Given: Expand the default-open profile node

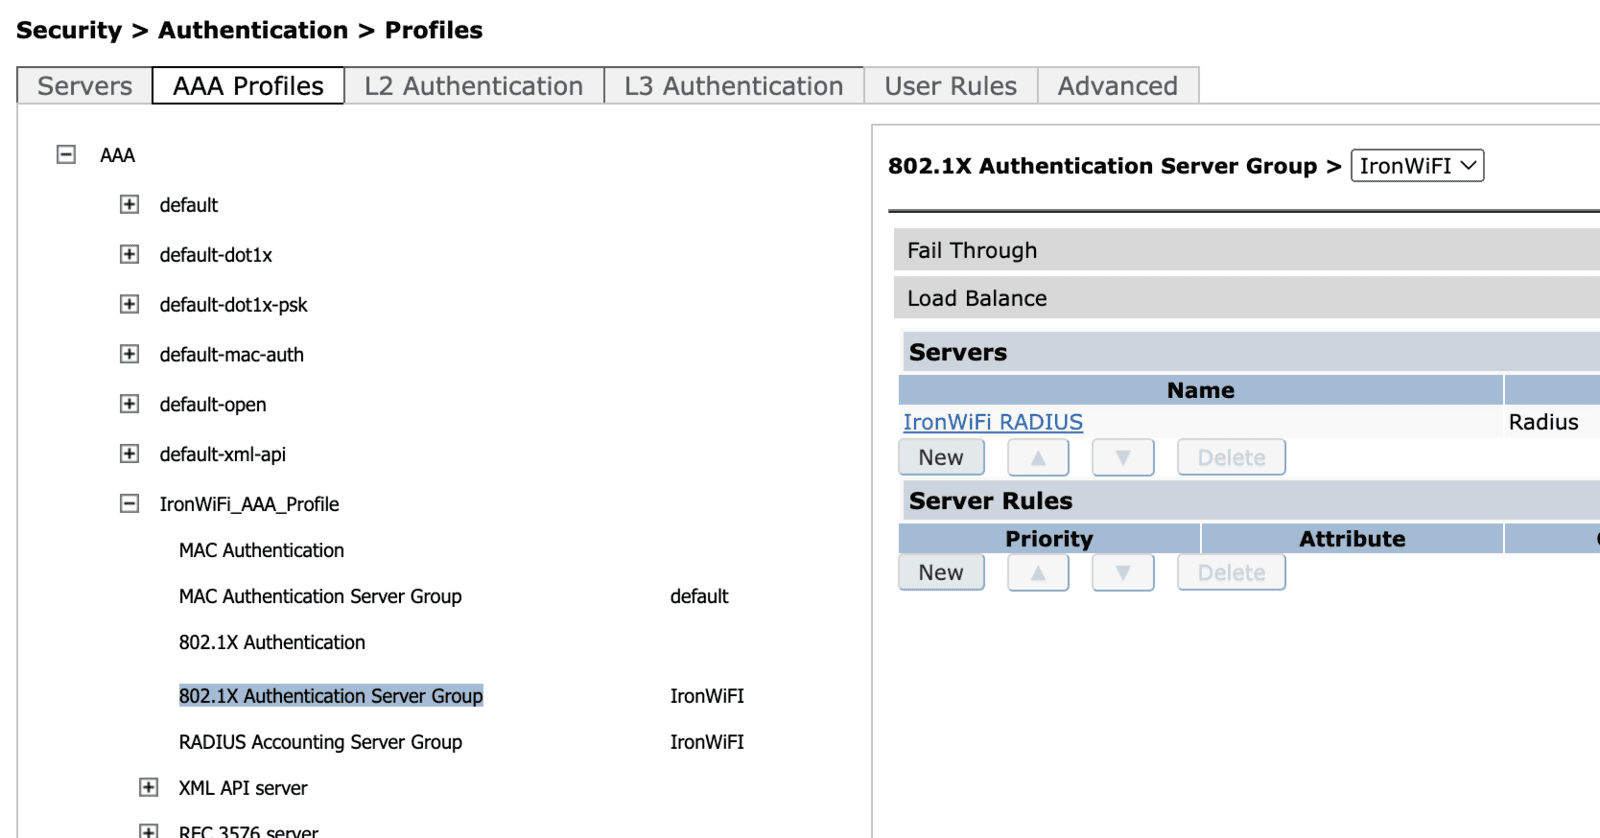Looking at the screenshot, I should coord(129,404).
